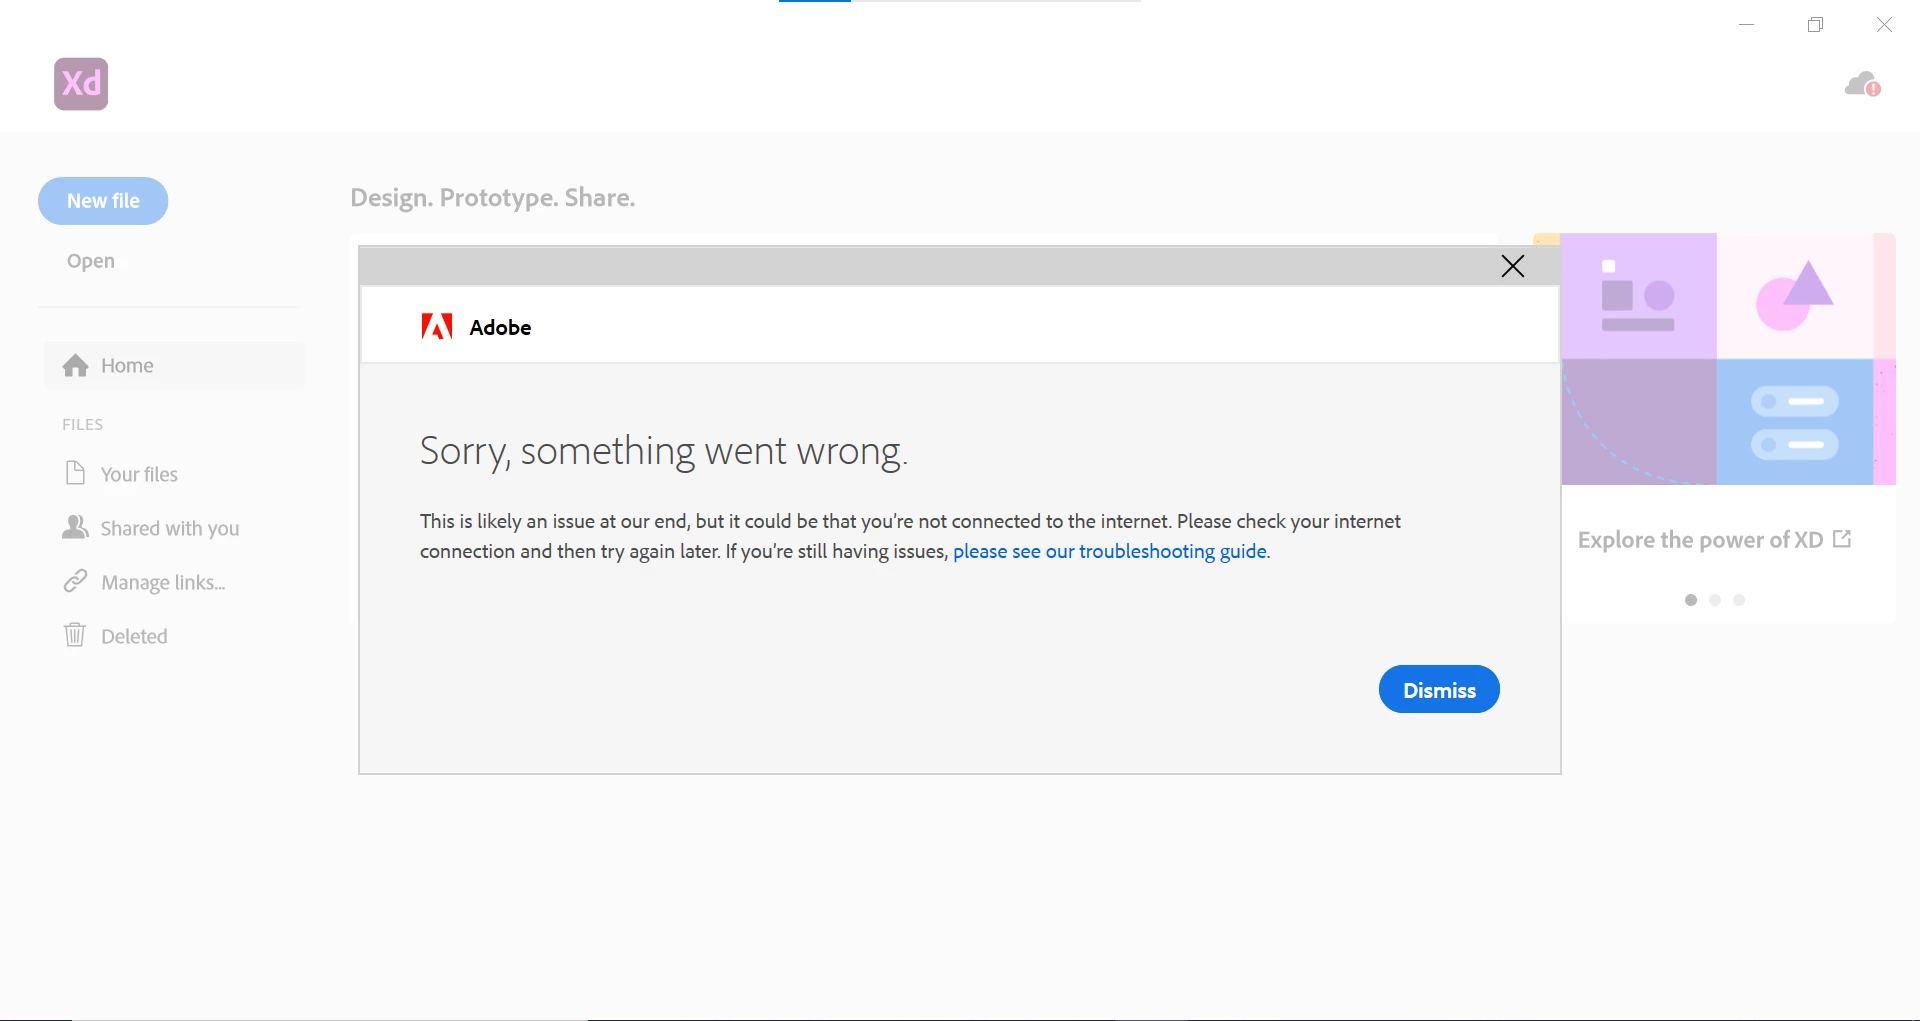The width and height of the screenshot is (1920, 1021).
Task: Close the error dialog with X
Action: [1512, 266]
